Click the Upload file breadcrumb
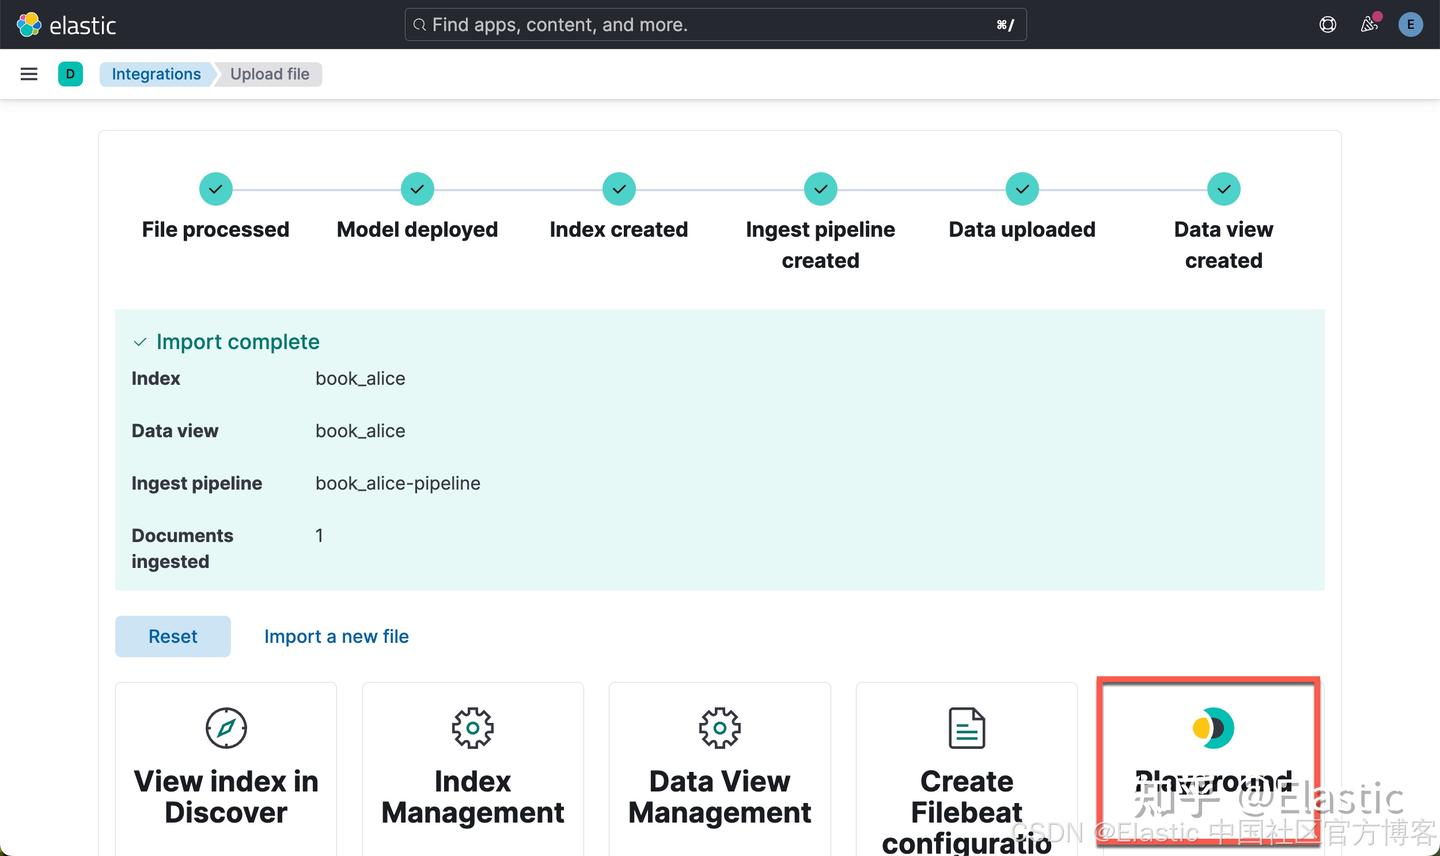This screenshot has width=1440, height=856. (x=269, y=73)
